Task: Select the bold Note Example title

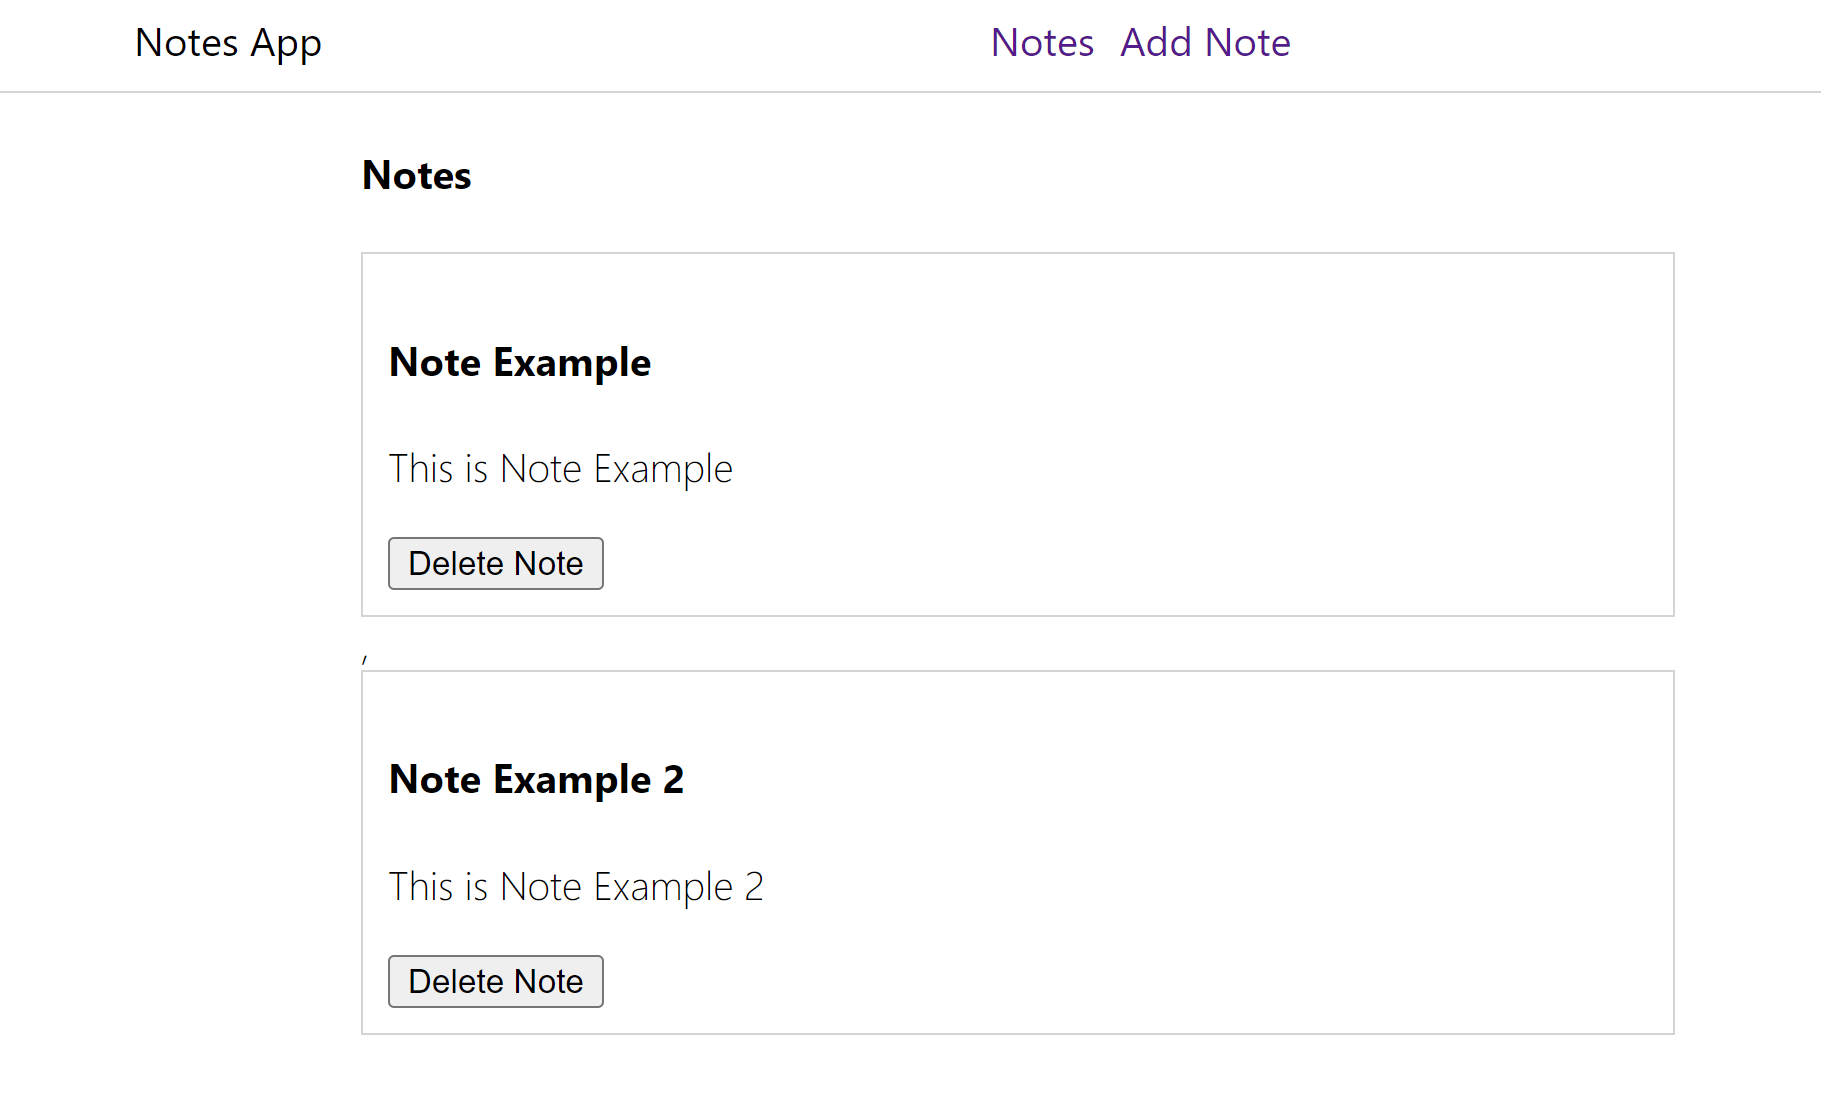Action: click(x=519, y=362)
